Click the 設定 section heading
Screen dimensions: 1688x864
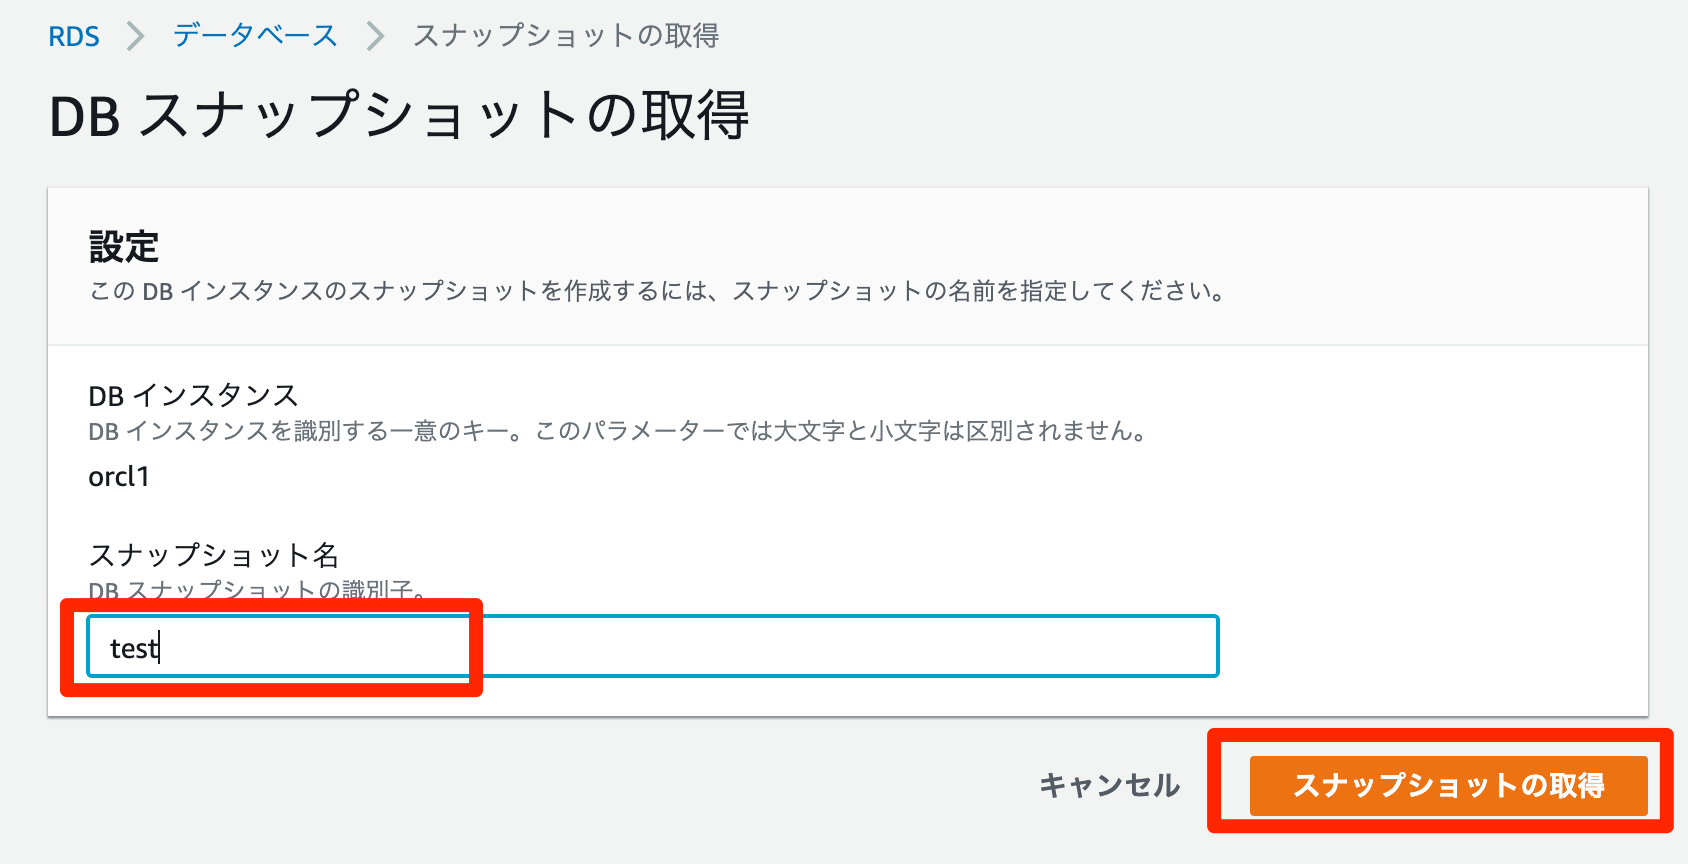(x=124, y=247)
